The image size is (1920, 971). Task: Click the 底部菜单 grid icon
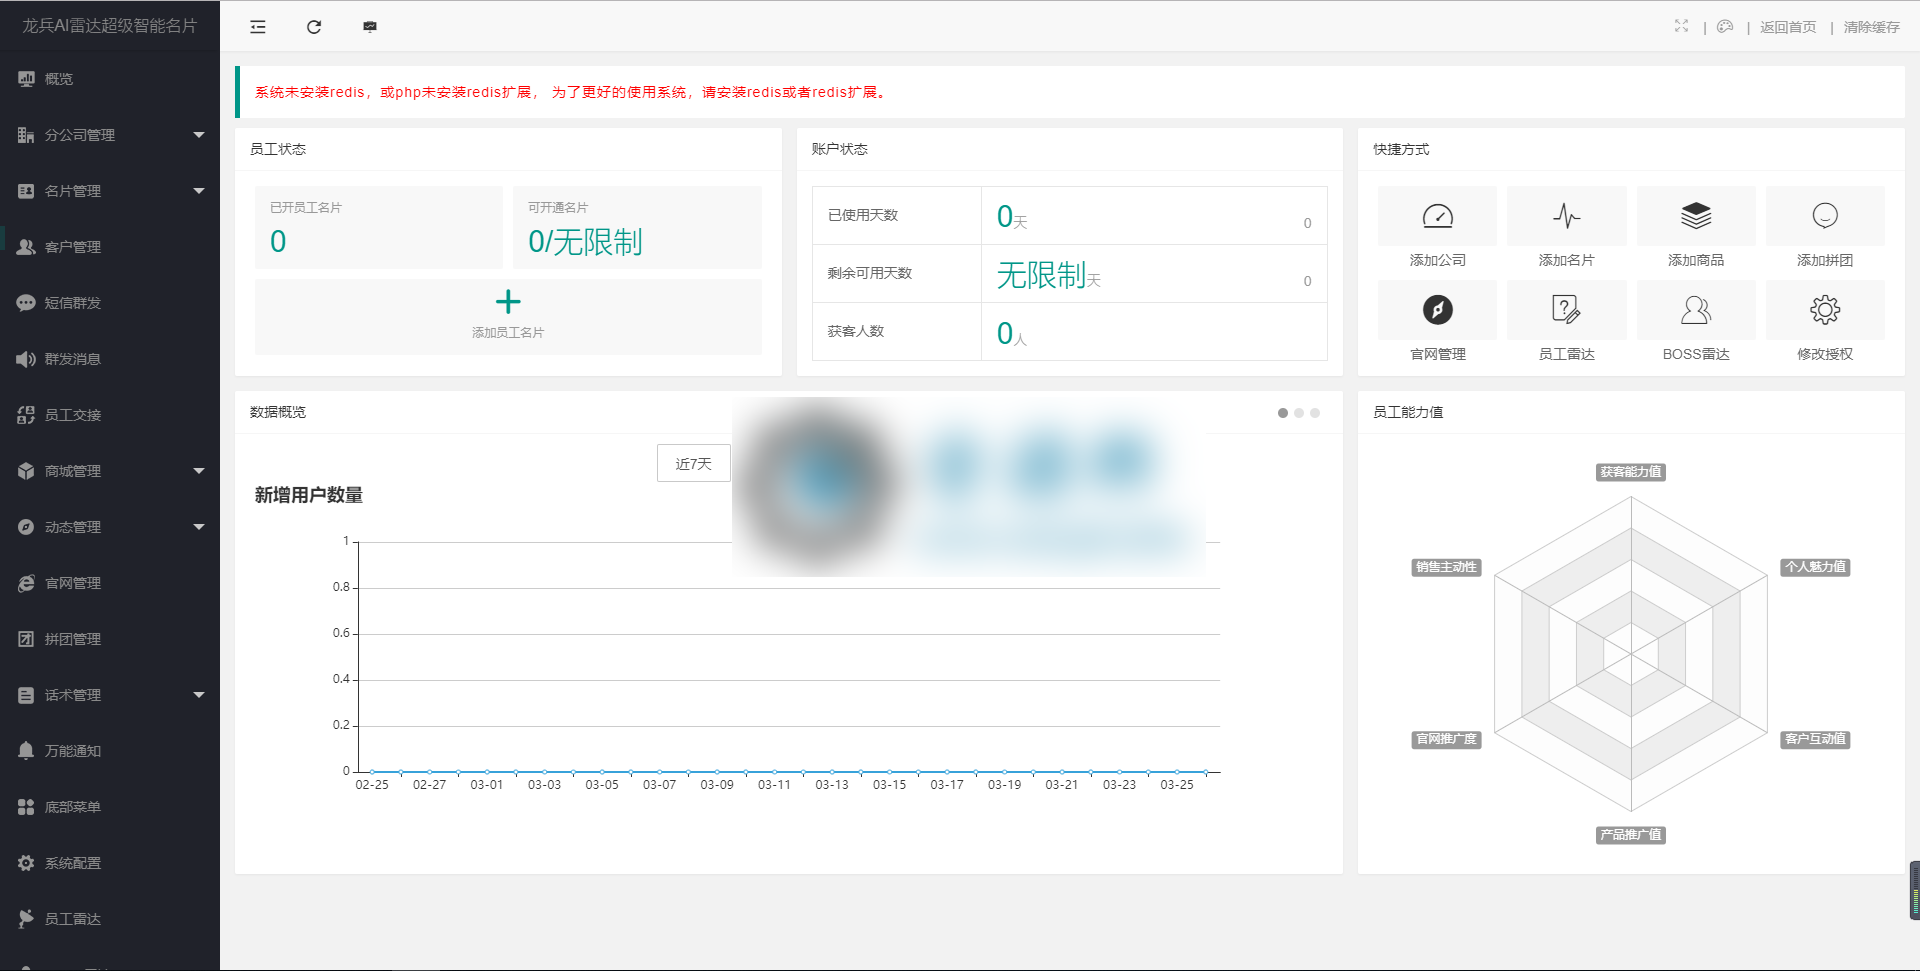(26, 807)
